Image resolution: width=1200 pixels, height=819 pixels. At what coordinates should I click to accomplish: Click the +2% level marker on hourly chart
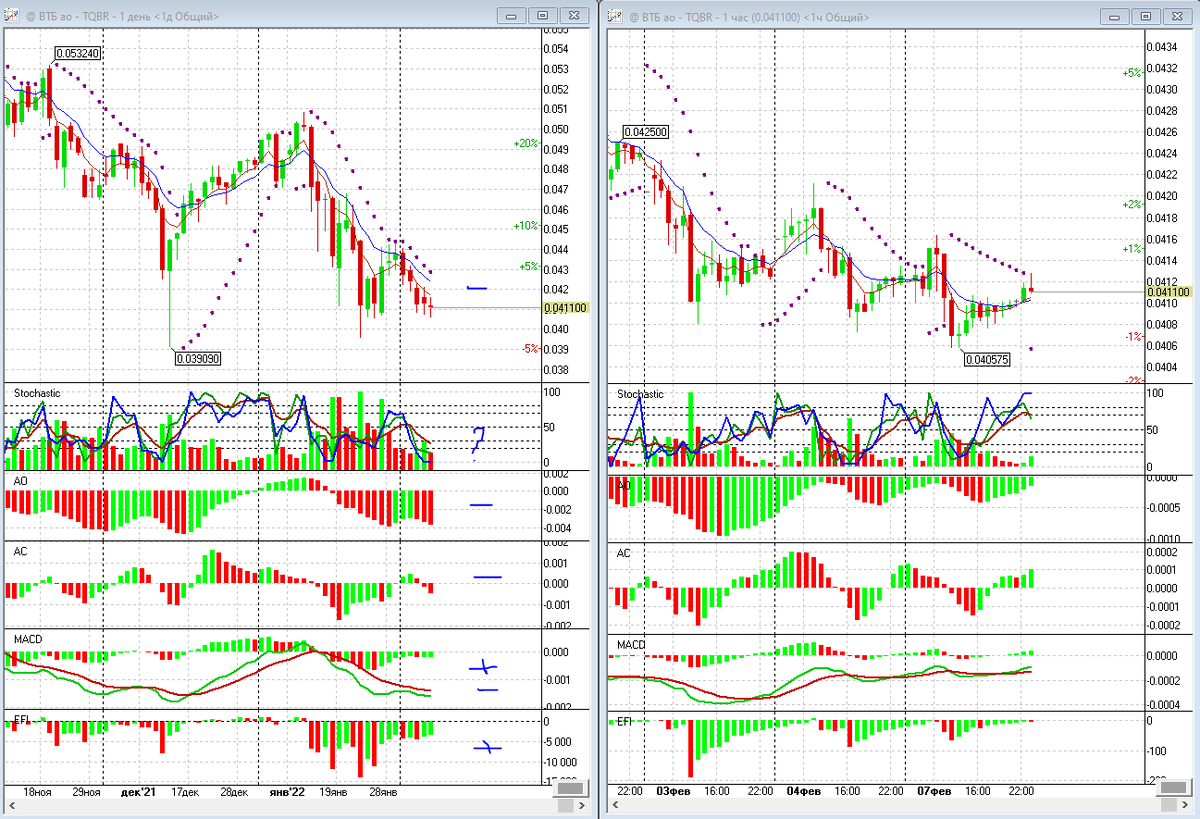click(x=1132, y=204)
